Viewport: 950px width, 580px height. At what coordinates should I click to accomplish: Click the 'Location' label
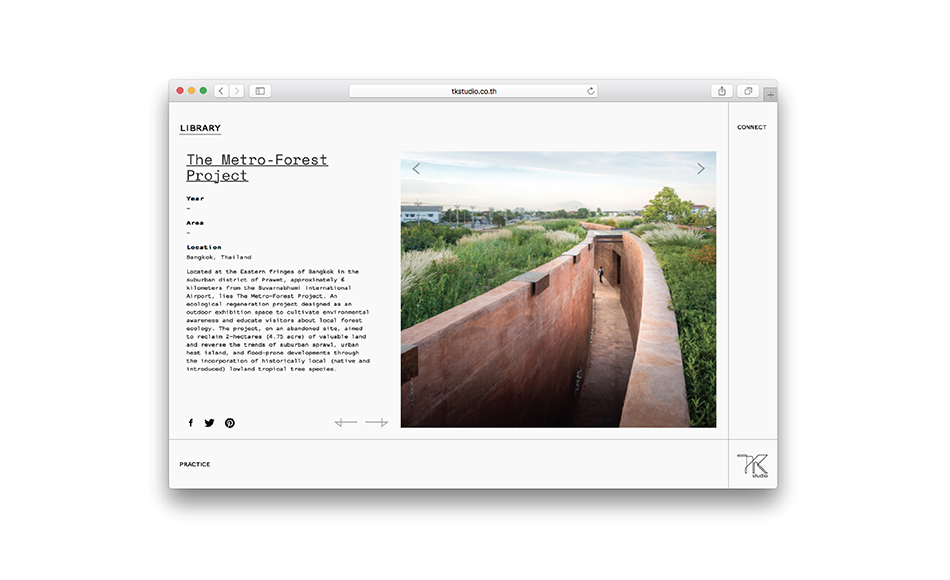[204, 247]
